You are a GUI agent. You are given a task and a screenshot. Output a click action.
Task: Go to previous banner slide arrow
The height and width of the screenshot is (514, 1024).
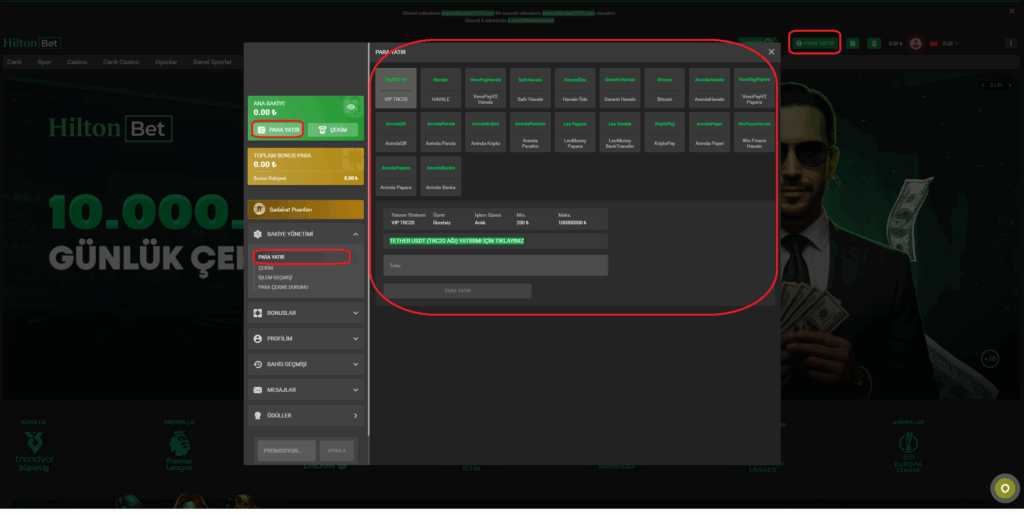pyautogui.click(x=983, y=86)
